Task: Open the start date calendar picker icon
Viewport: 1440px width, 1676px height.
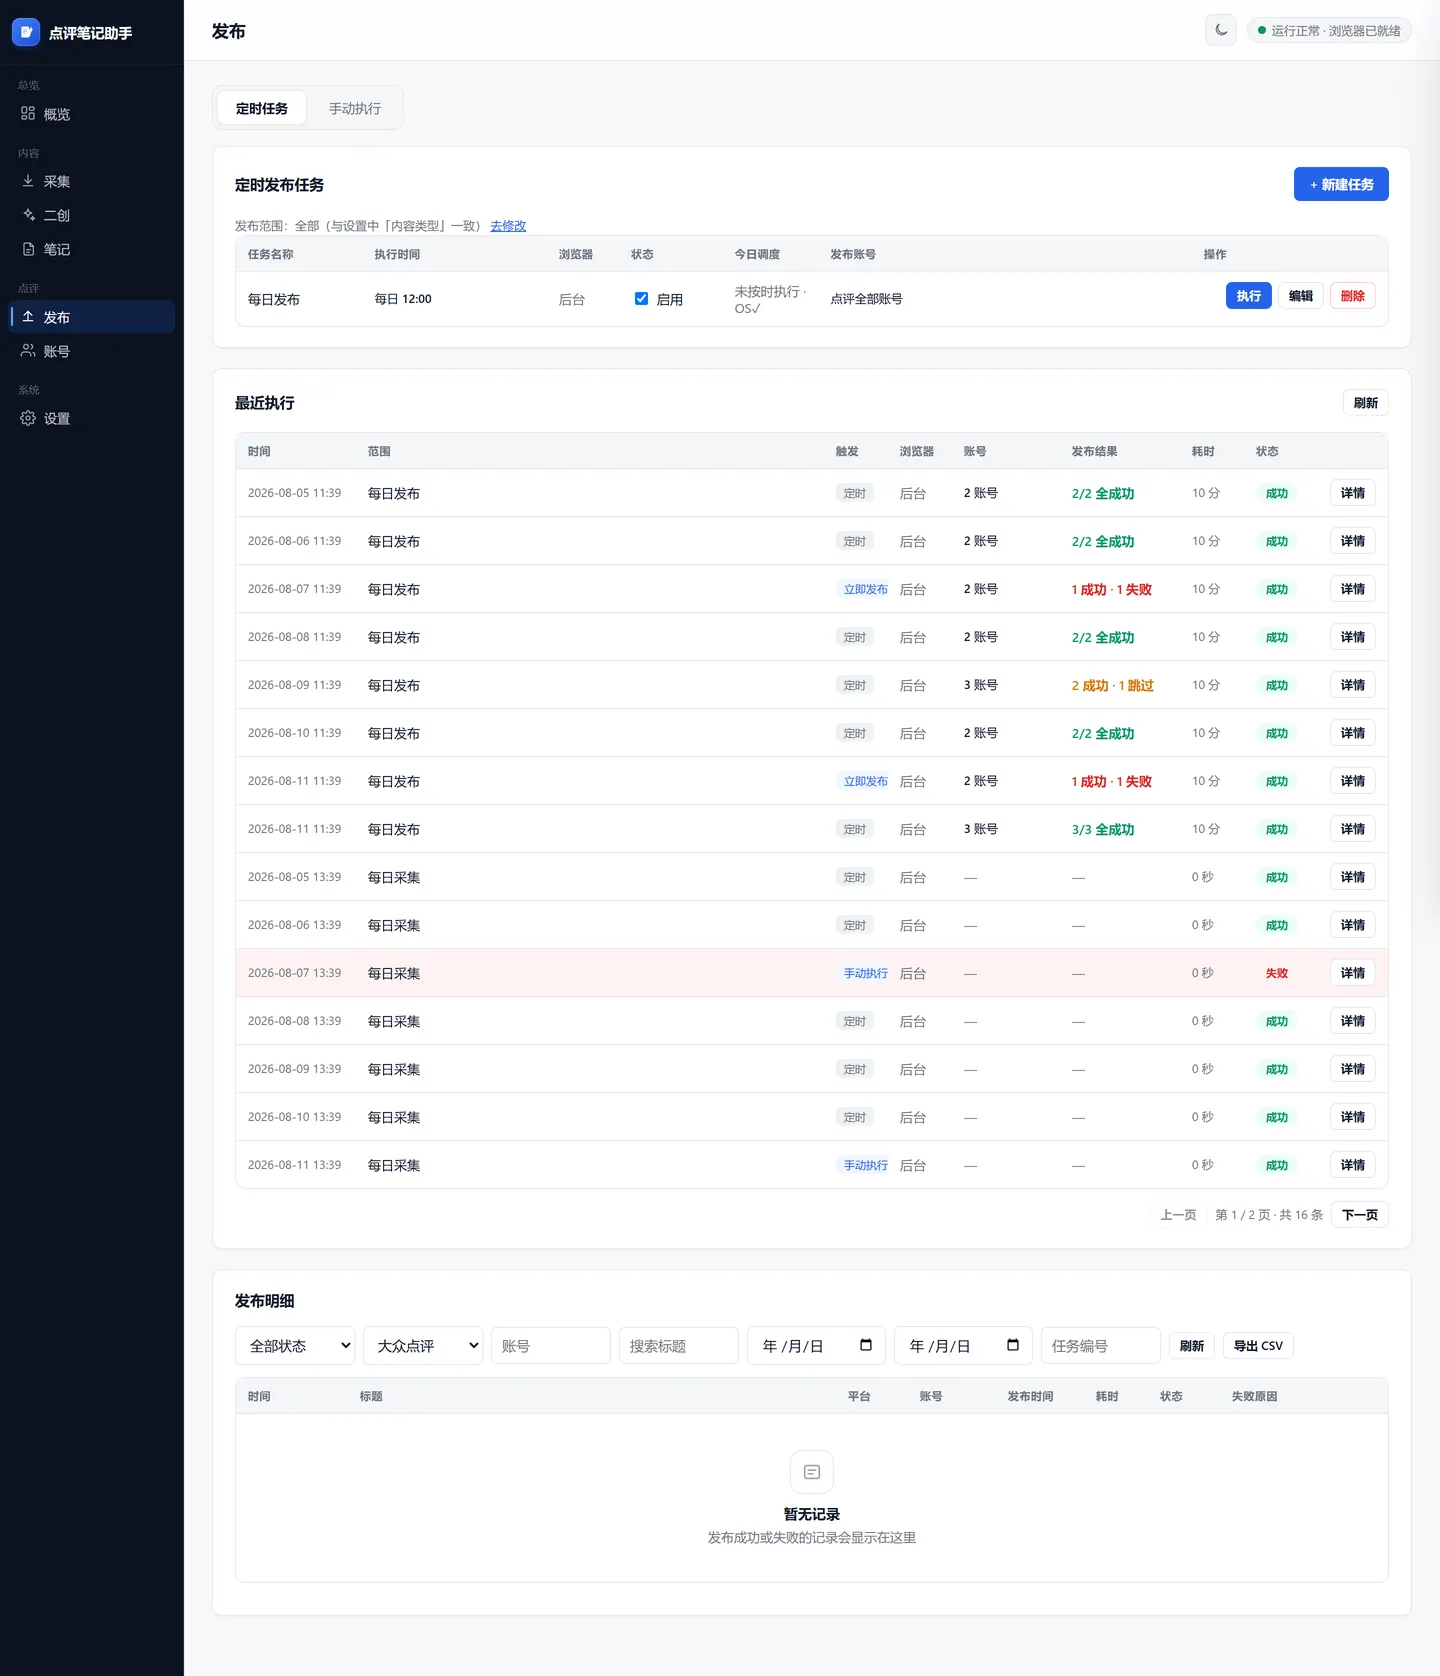Action: 866,1345
